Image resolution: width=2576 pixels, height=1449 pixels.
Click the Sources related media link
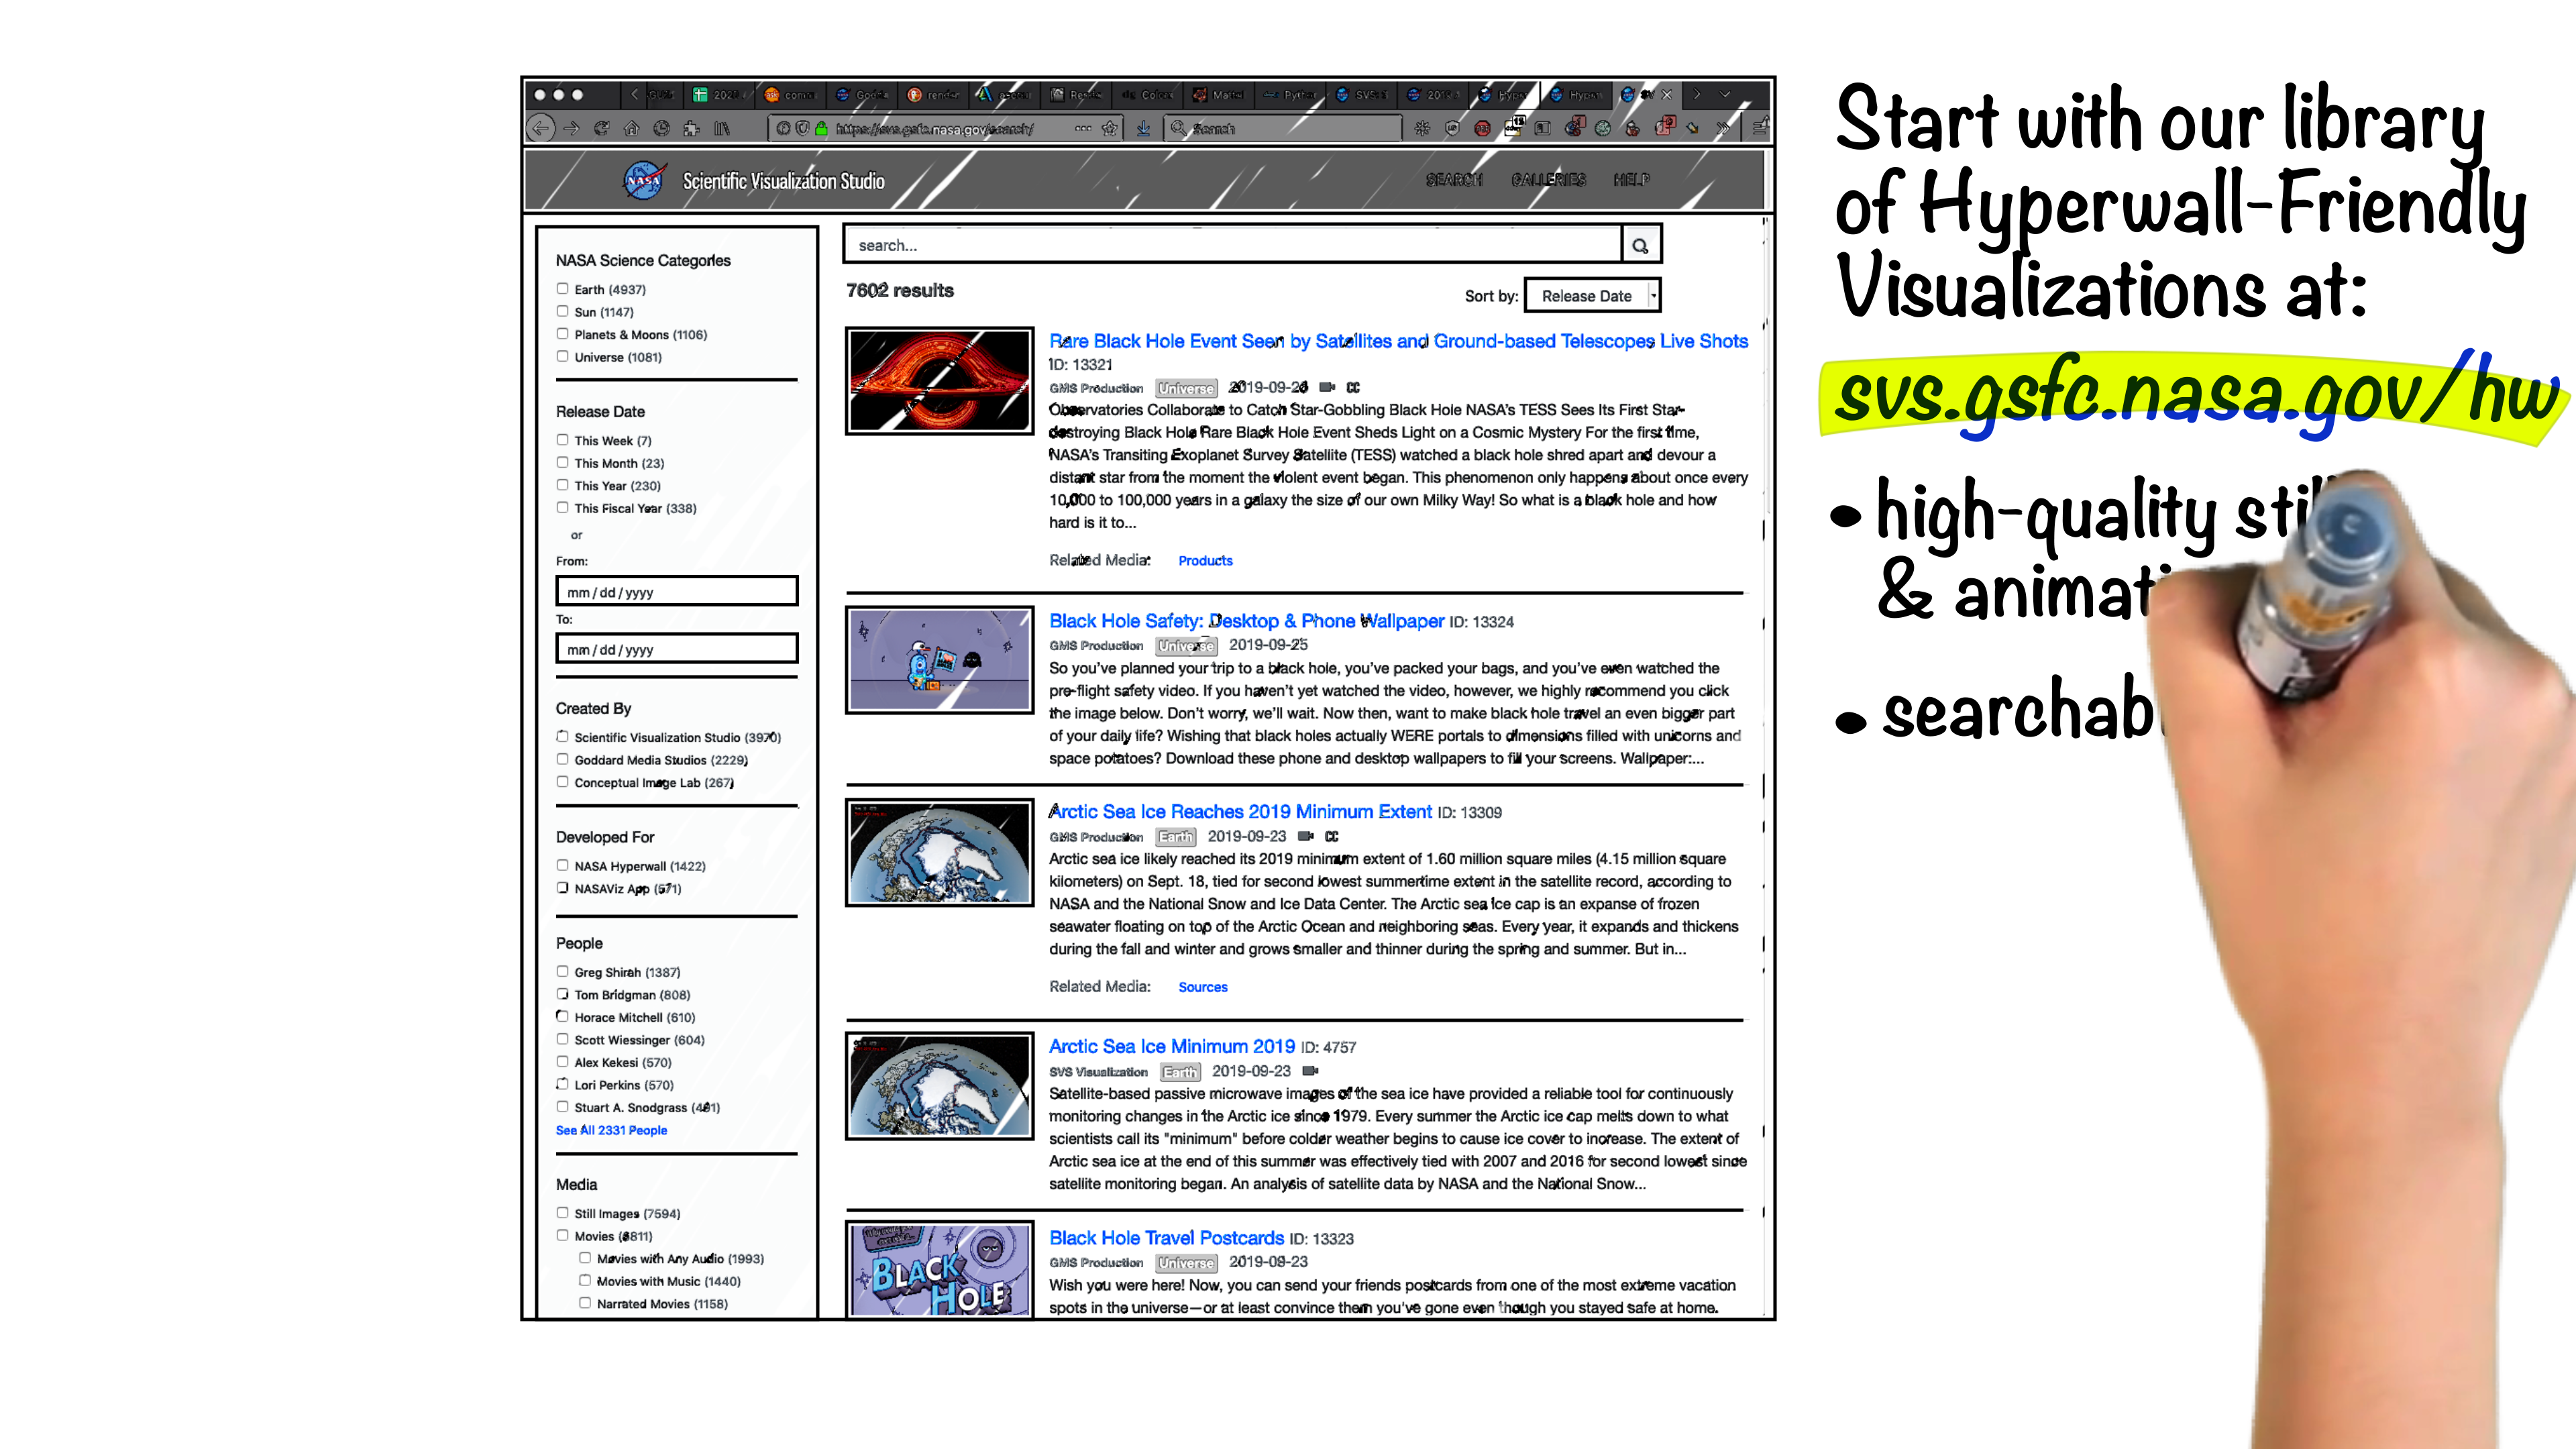1202,987
